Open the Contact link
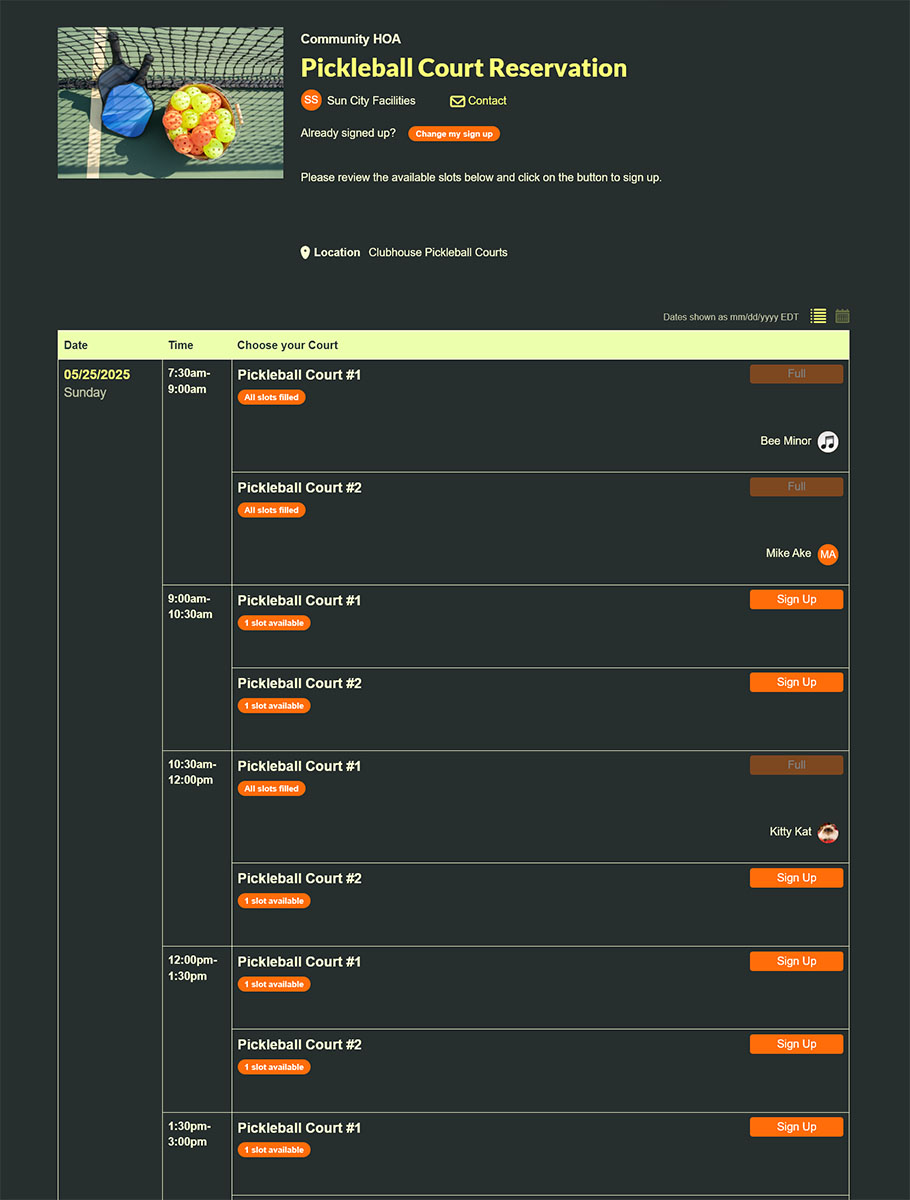Image resolution: width=910 pixels, height=1200 pixels. pos(487,101)
